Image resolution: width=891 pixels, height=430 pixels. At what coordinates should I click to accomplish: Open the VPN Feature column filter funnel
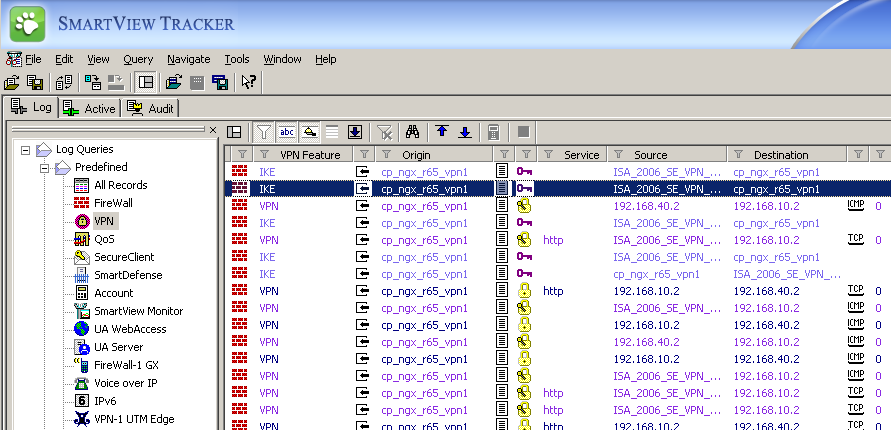pos(264,155)
